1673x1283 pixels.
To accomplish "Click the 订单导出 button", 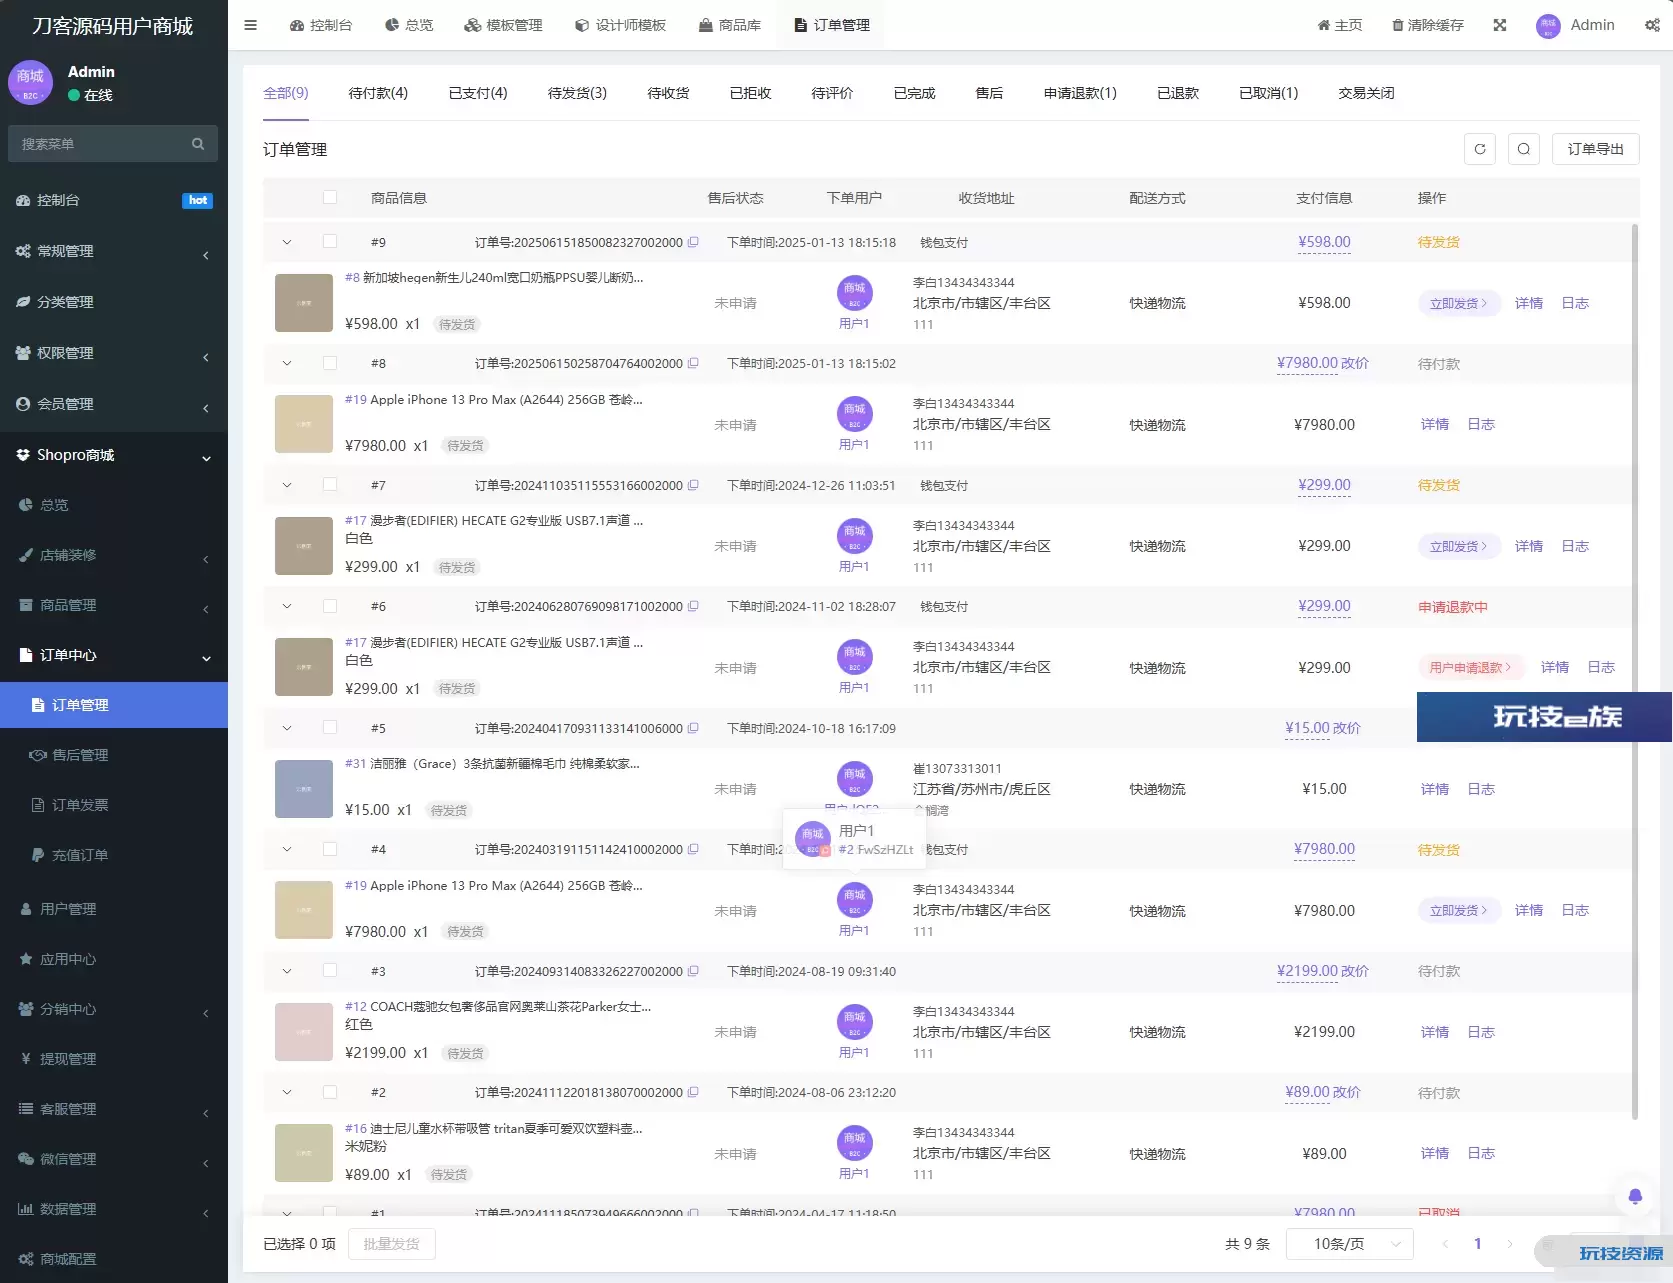I will point(1595,149).
